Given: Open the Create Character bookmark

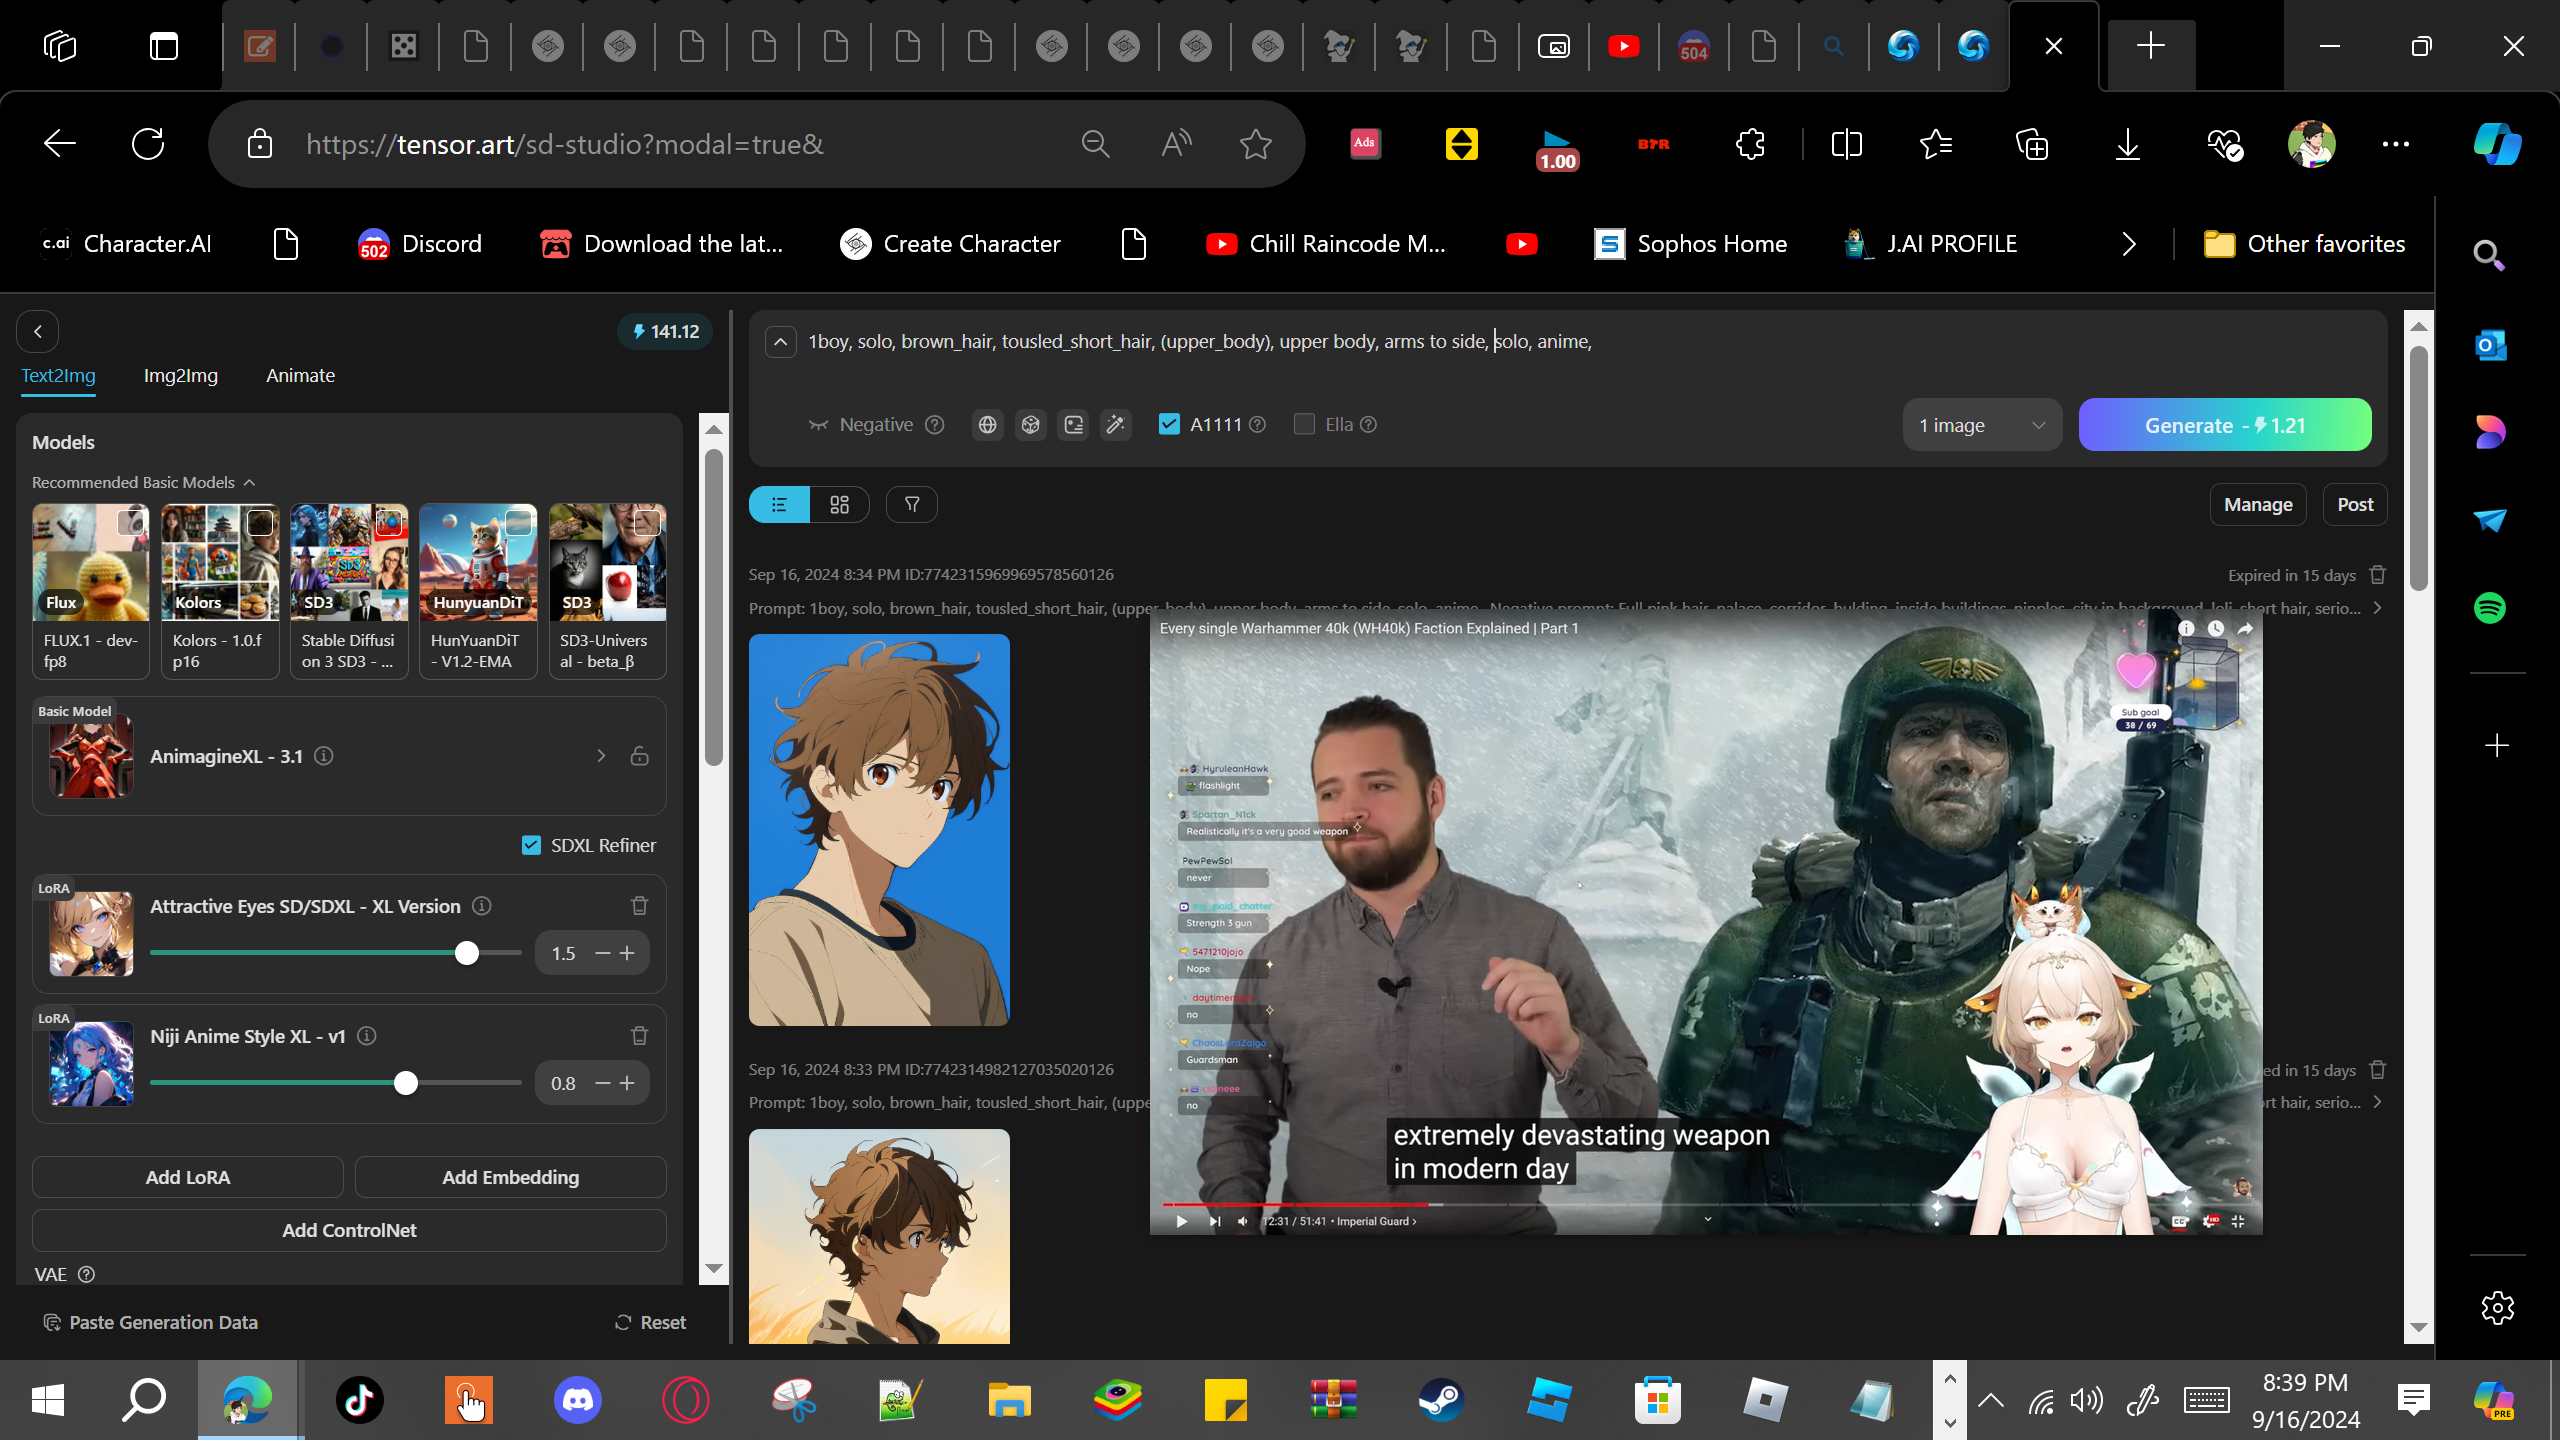Looking at the screenshot, I should point(950,244).
